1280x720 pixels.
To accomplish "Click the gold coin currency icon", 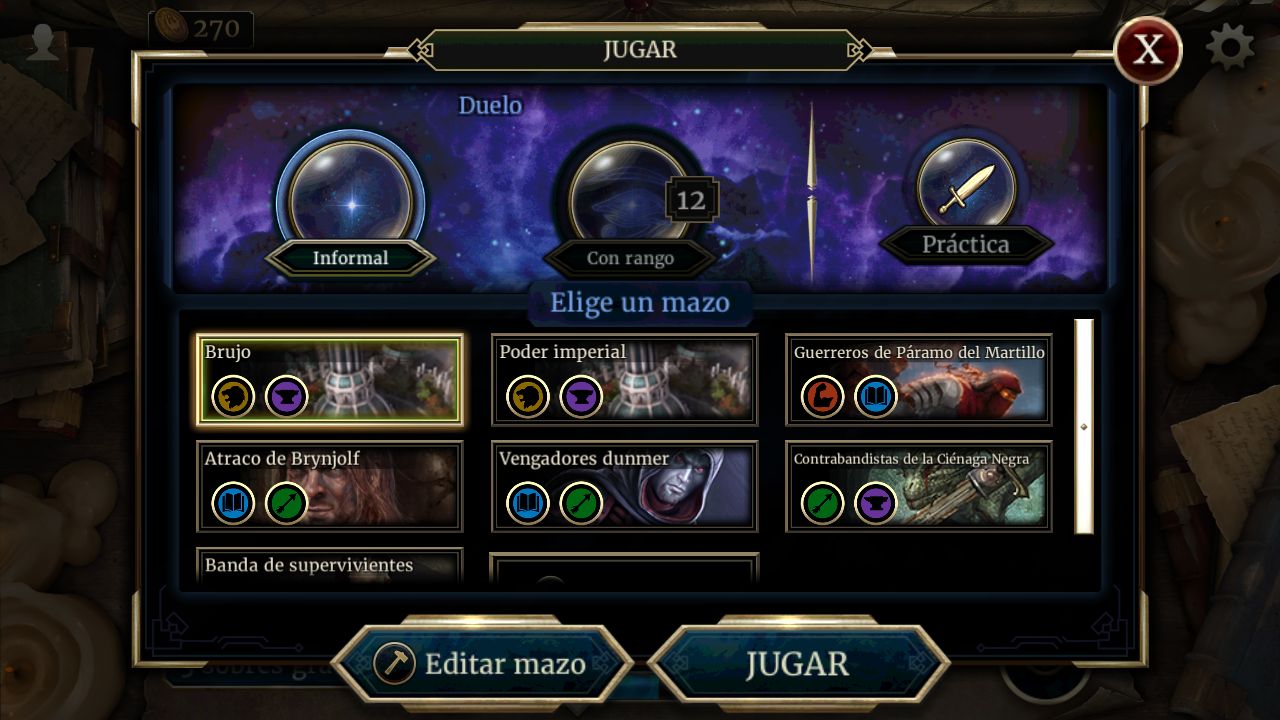I will [168, 29].
